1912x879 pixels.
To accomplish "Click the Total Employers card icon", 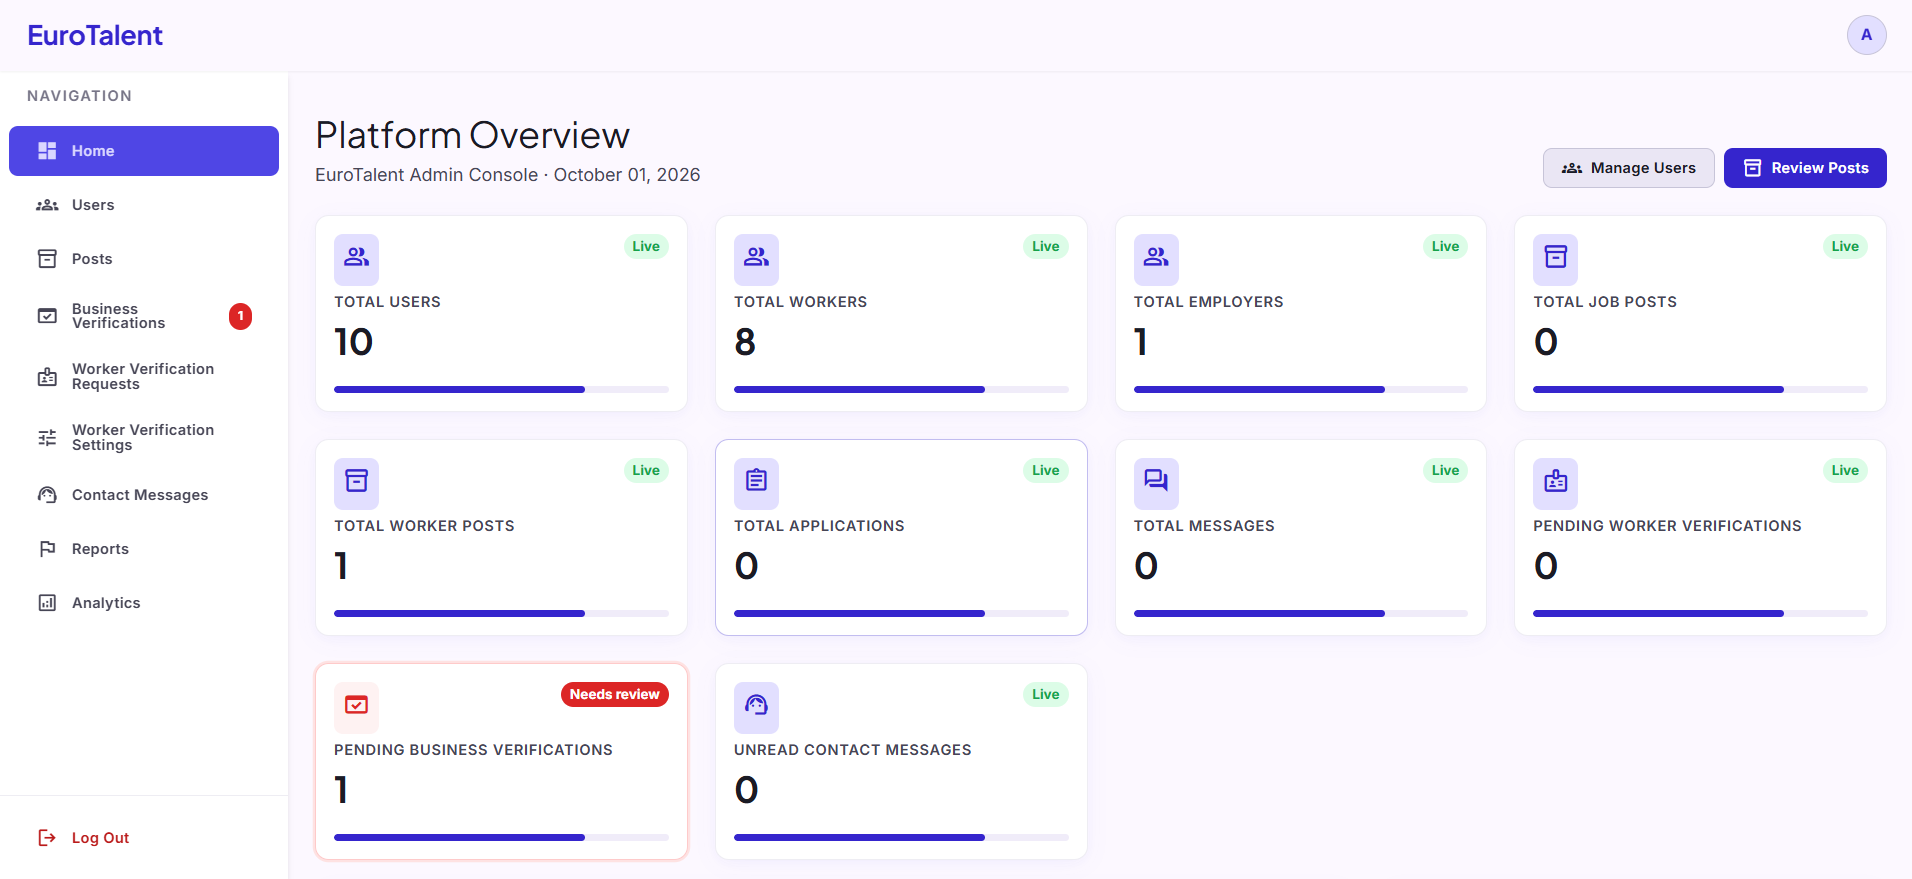I will 1156,259.
